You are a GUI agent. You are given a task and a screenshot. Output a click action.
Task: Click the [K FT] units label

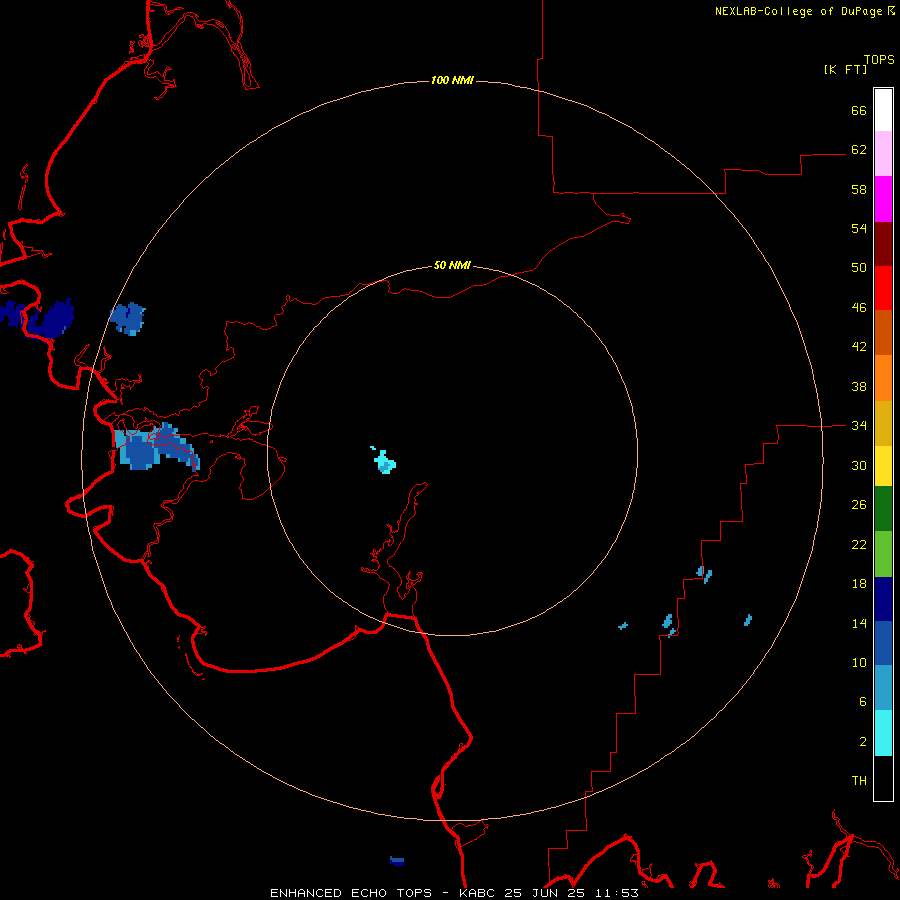click(x=845, y=69)
